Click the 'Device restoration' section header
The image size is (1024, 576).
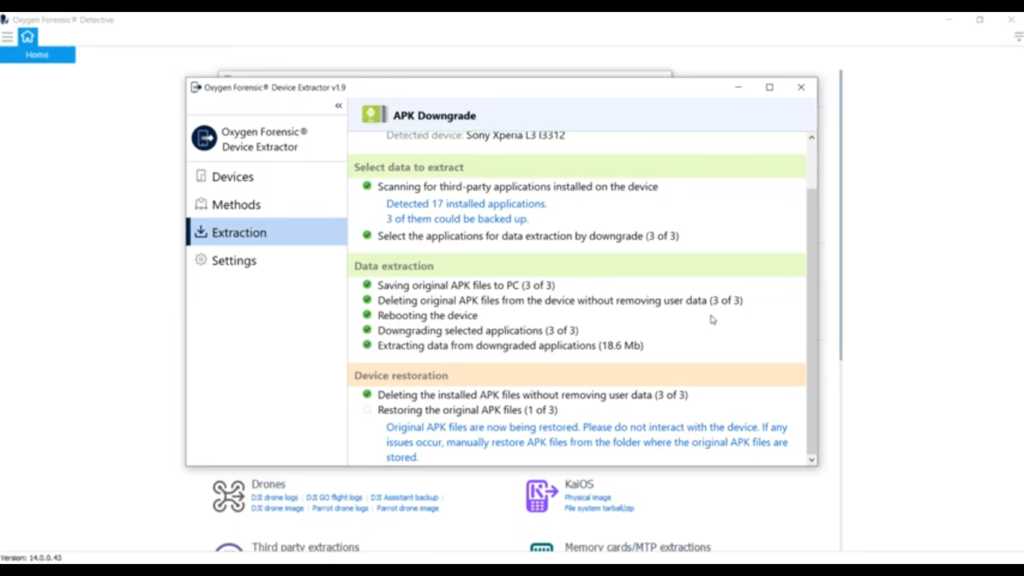click(577, 376)
